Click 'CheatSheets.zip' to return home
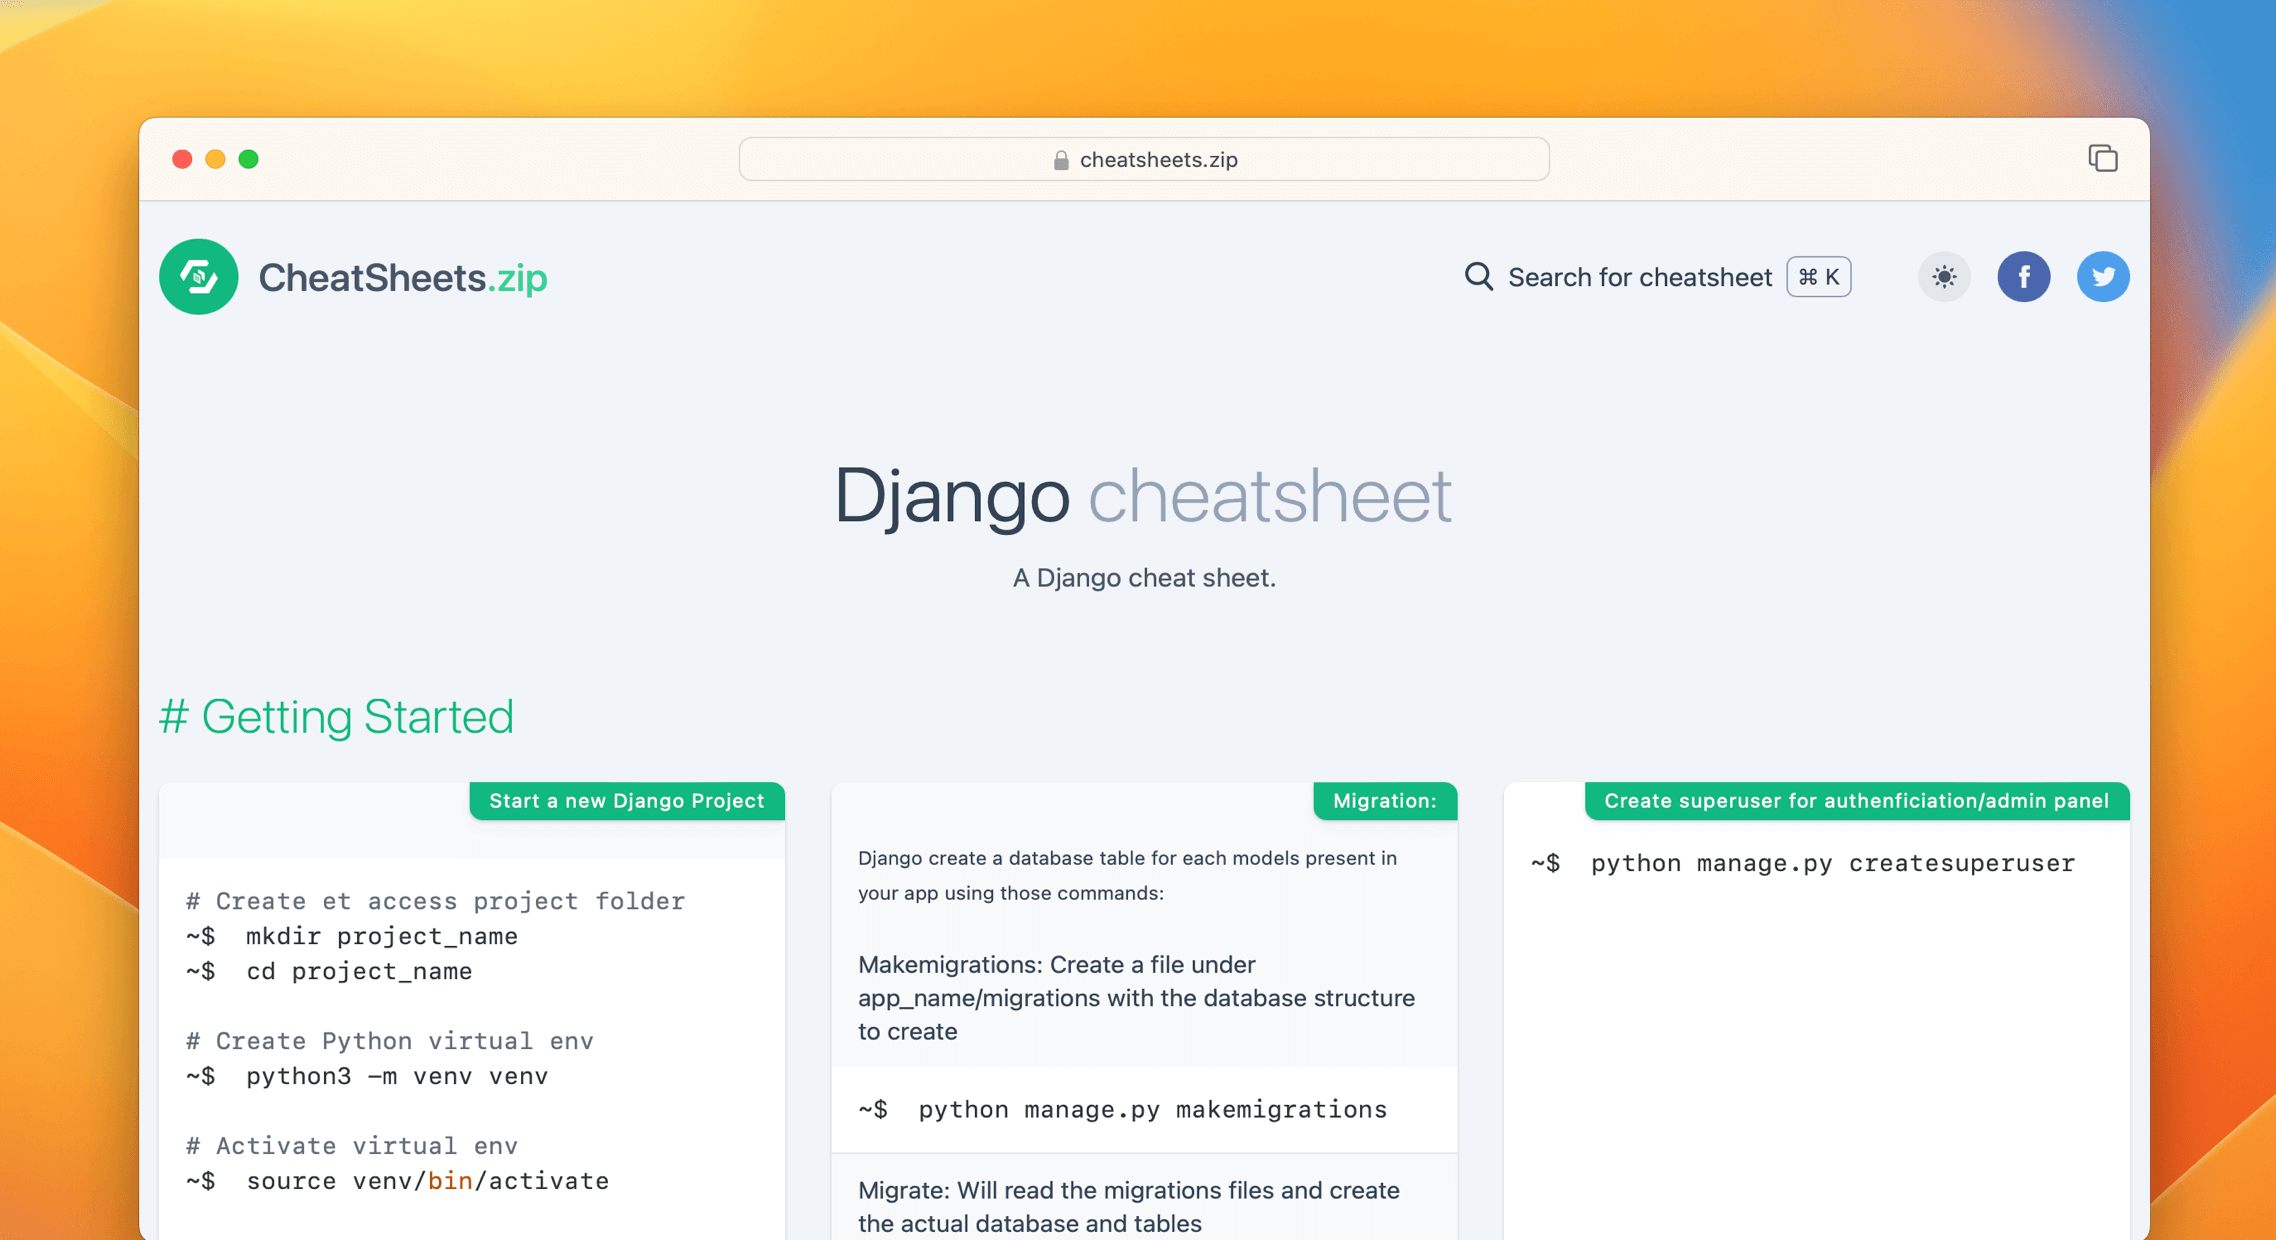 click(x=403, y=277)
